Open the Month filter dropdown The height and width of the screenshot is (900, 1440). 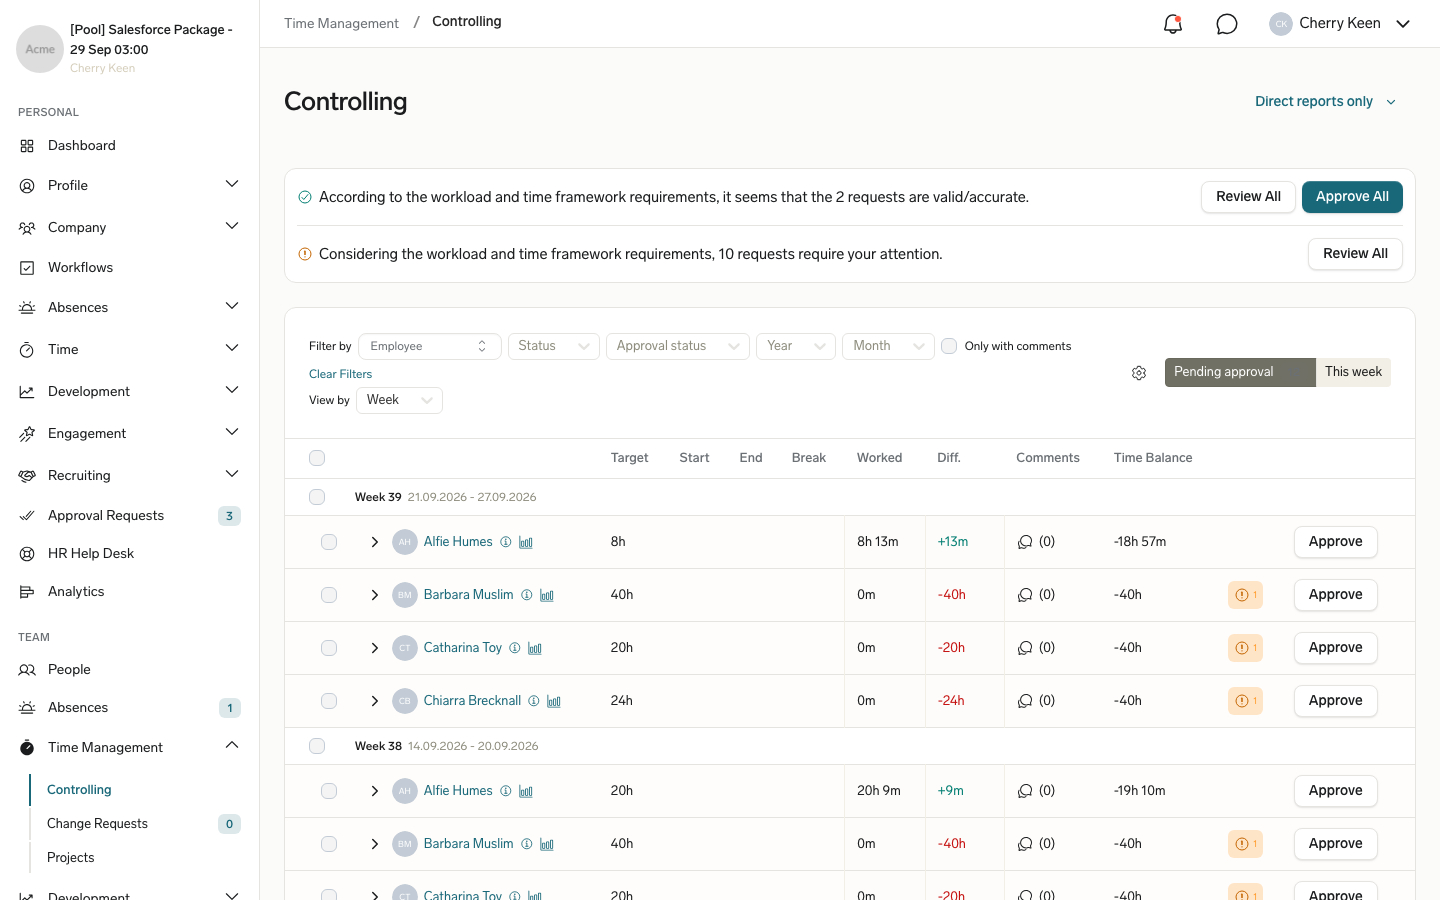pyautogui.click(x=888, y=346)
